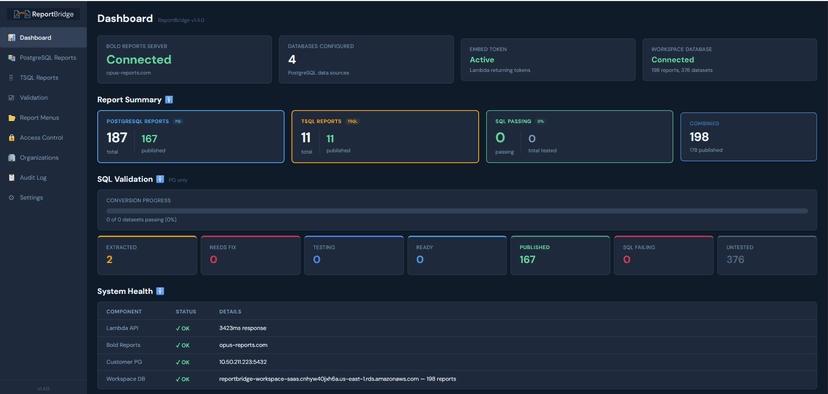Click the PG badge on PostgreSQL Reports

pyautogui.click(x=178, y=121)
